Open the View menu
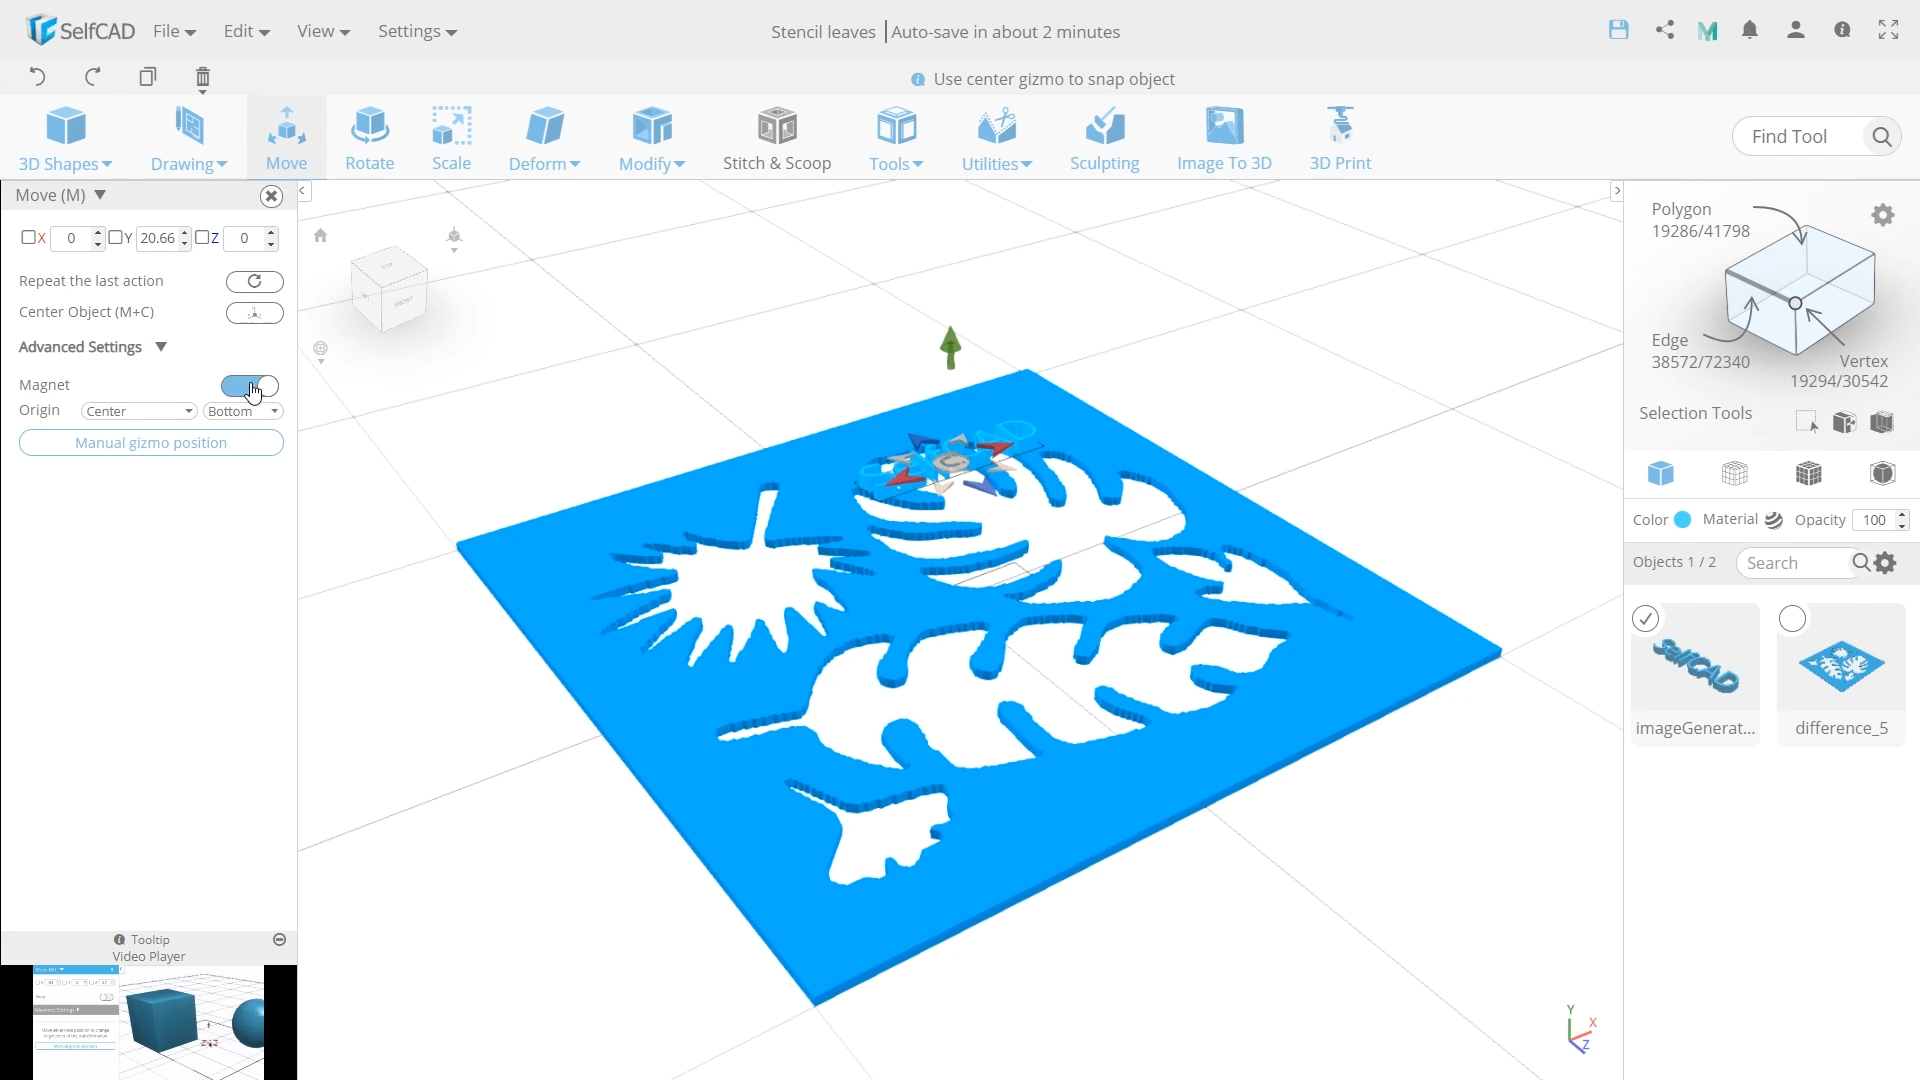 tap(323, 31)
